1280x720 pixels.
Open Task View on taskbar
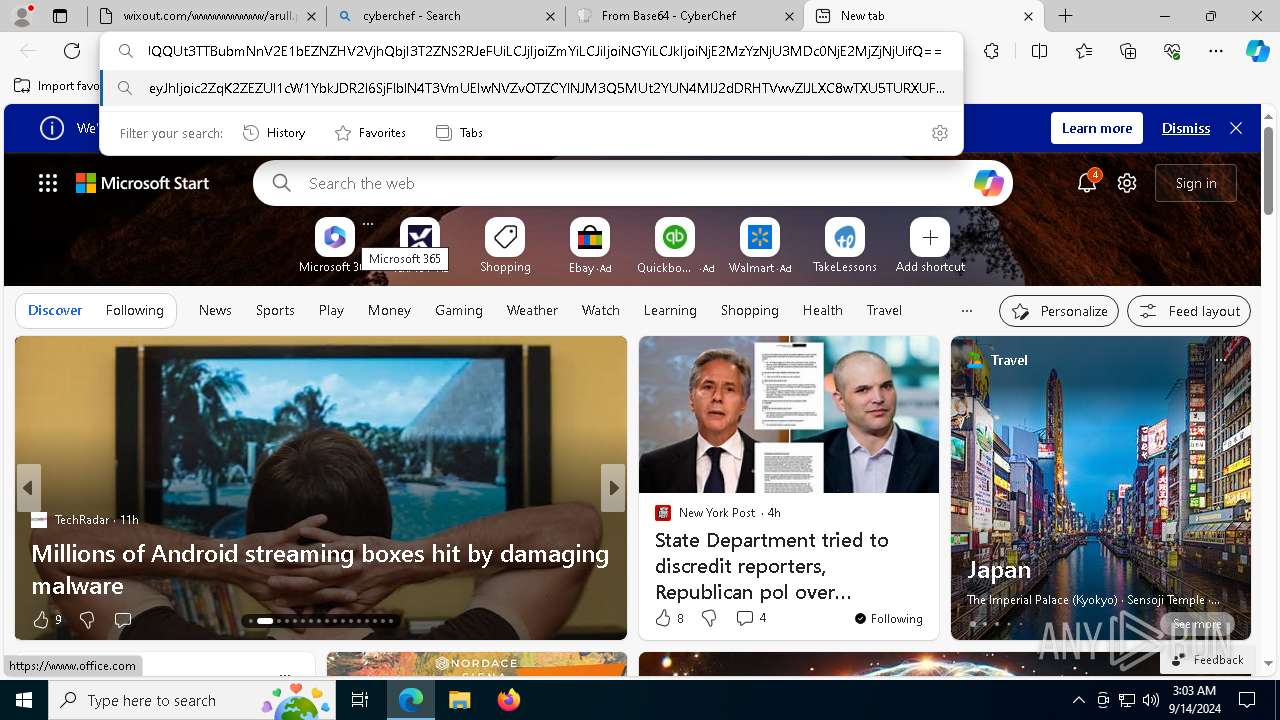pyautogui.click(x=360, y=700)
